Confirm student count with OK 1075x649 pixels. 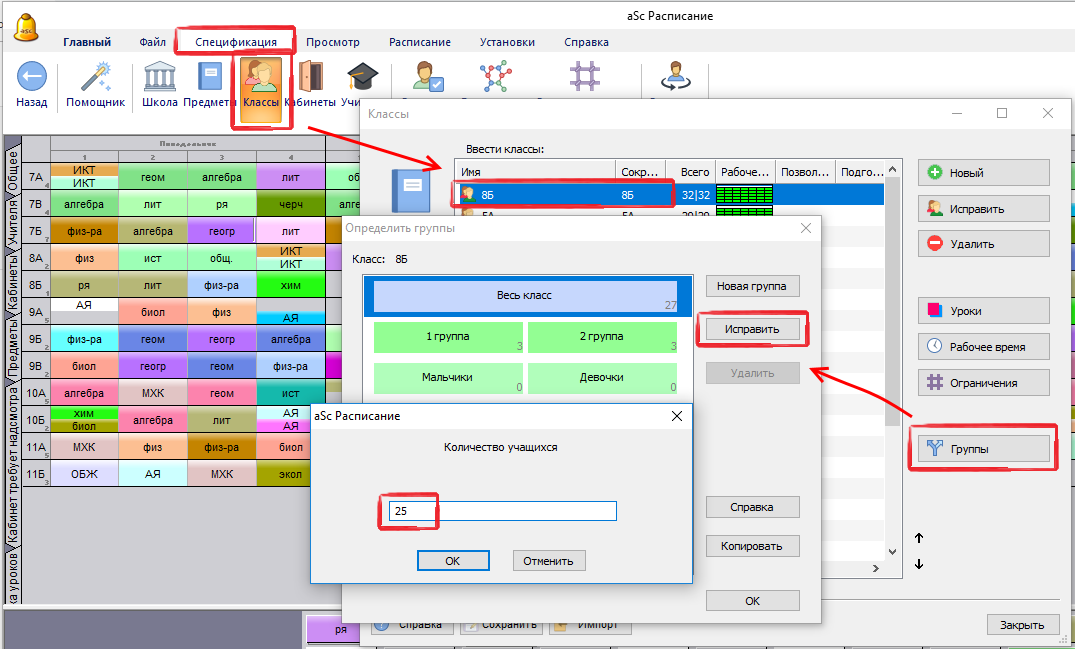452,561
